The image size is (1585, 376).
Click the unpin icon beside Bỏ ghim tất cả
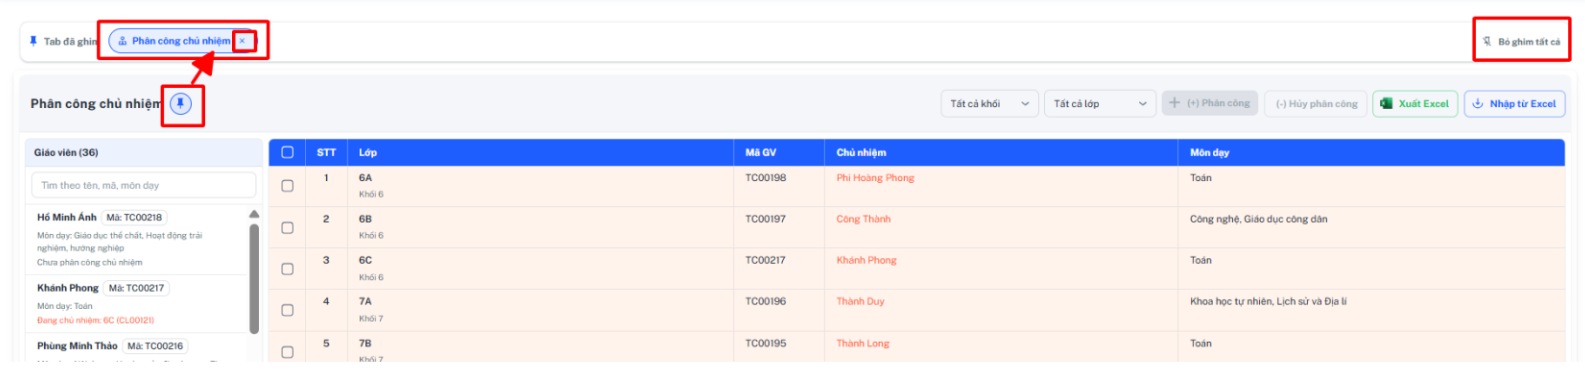point(1487,42)
